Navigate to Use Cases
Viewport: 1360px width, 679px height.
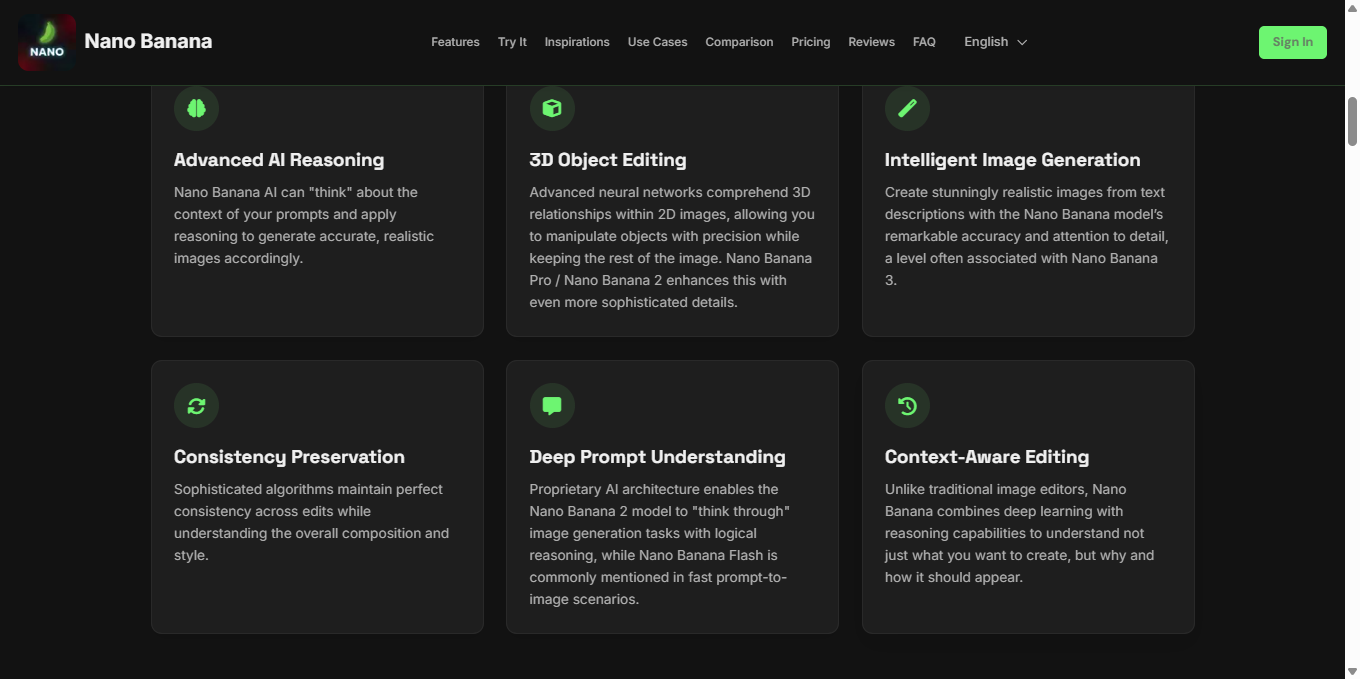pyautogui.click(x=657, y=42)
